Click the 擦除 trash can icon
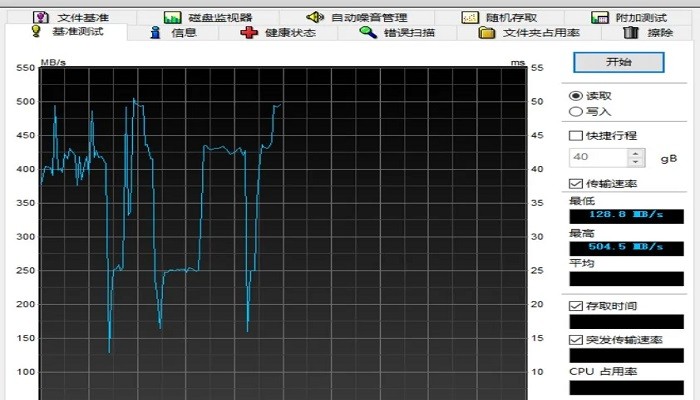Image resolution: width=700 pixels, height=400 pixels. coord(631,33)
